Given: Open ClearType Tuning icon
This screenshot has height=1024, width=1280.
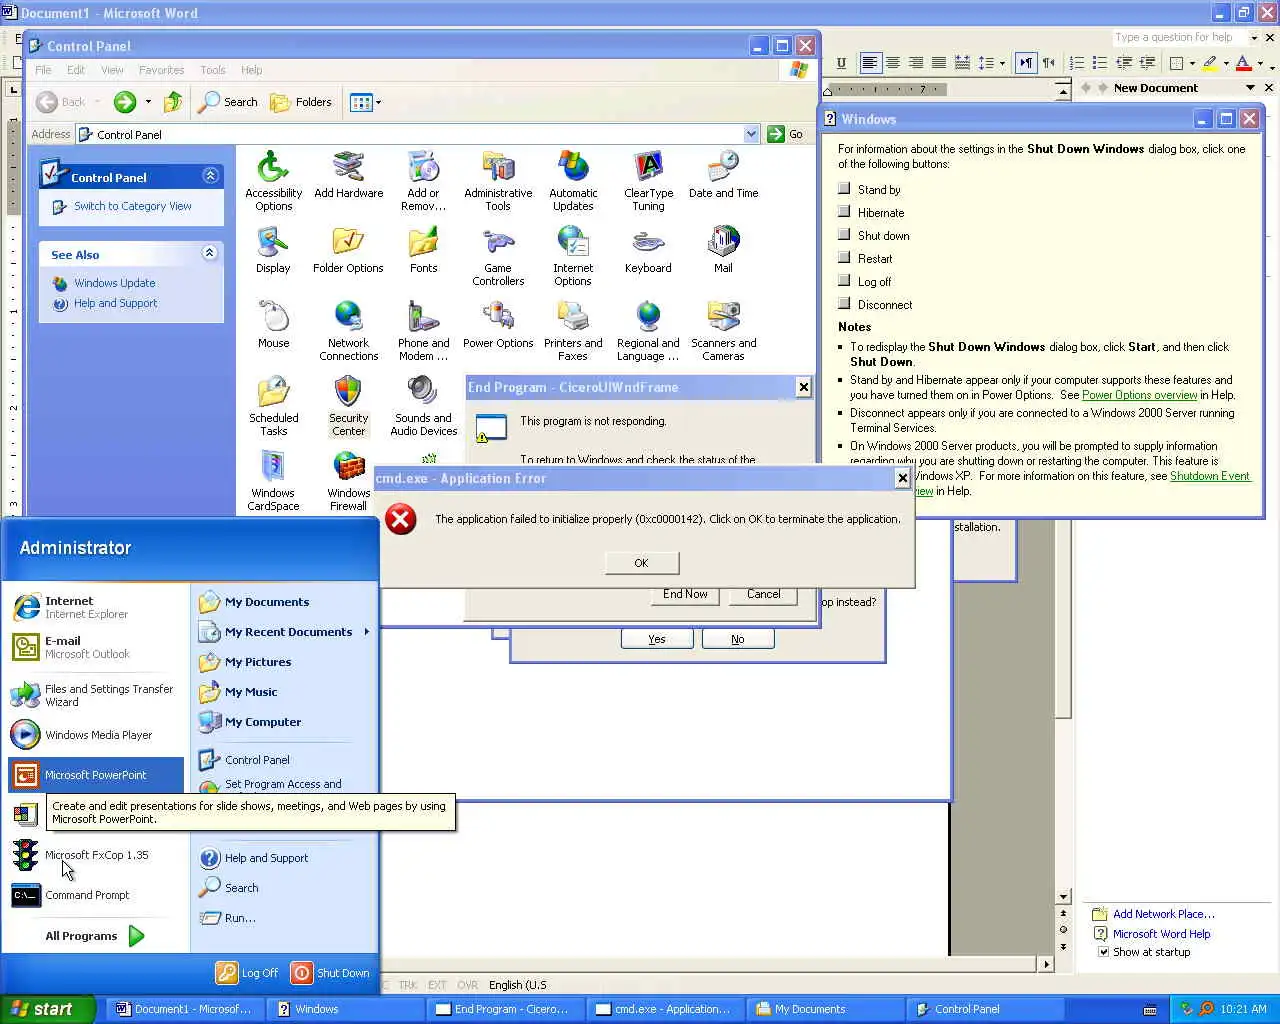Looking at the screenshot, I should pyautogui.click(x=648, y=181).
